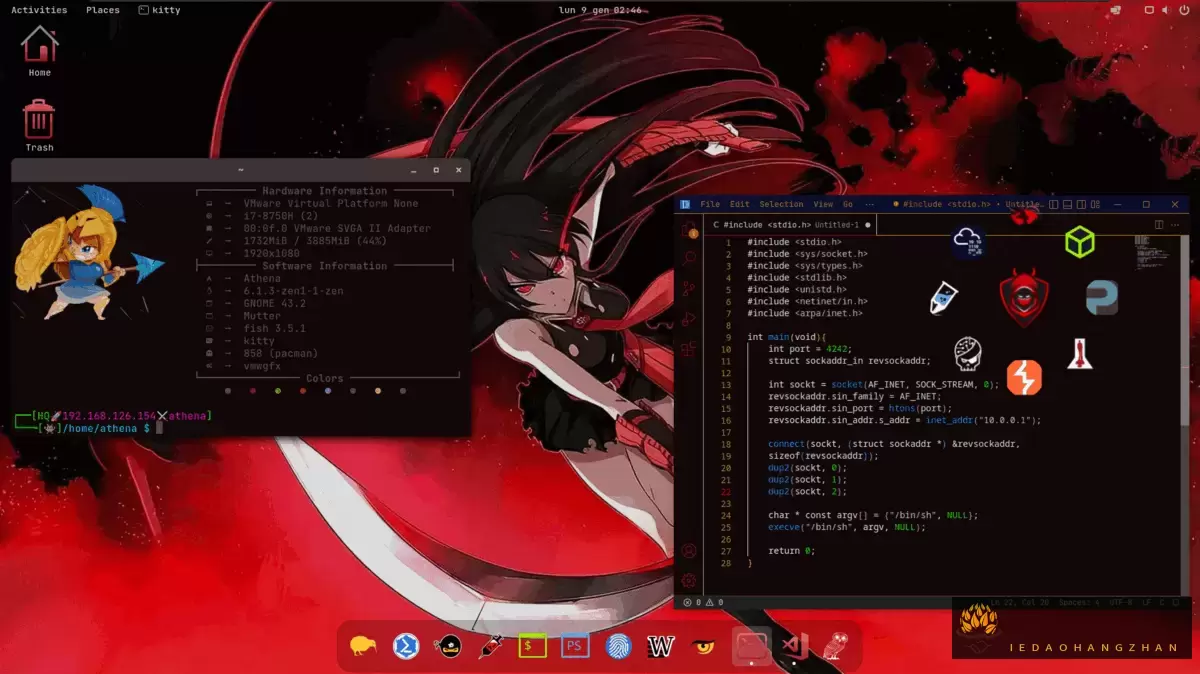Click the terminal prompt after /home/athena $

point(158,428)
